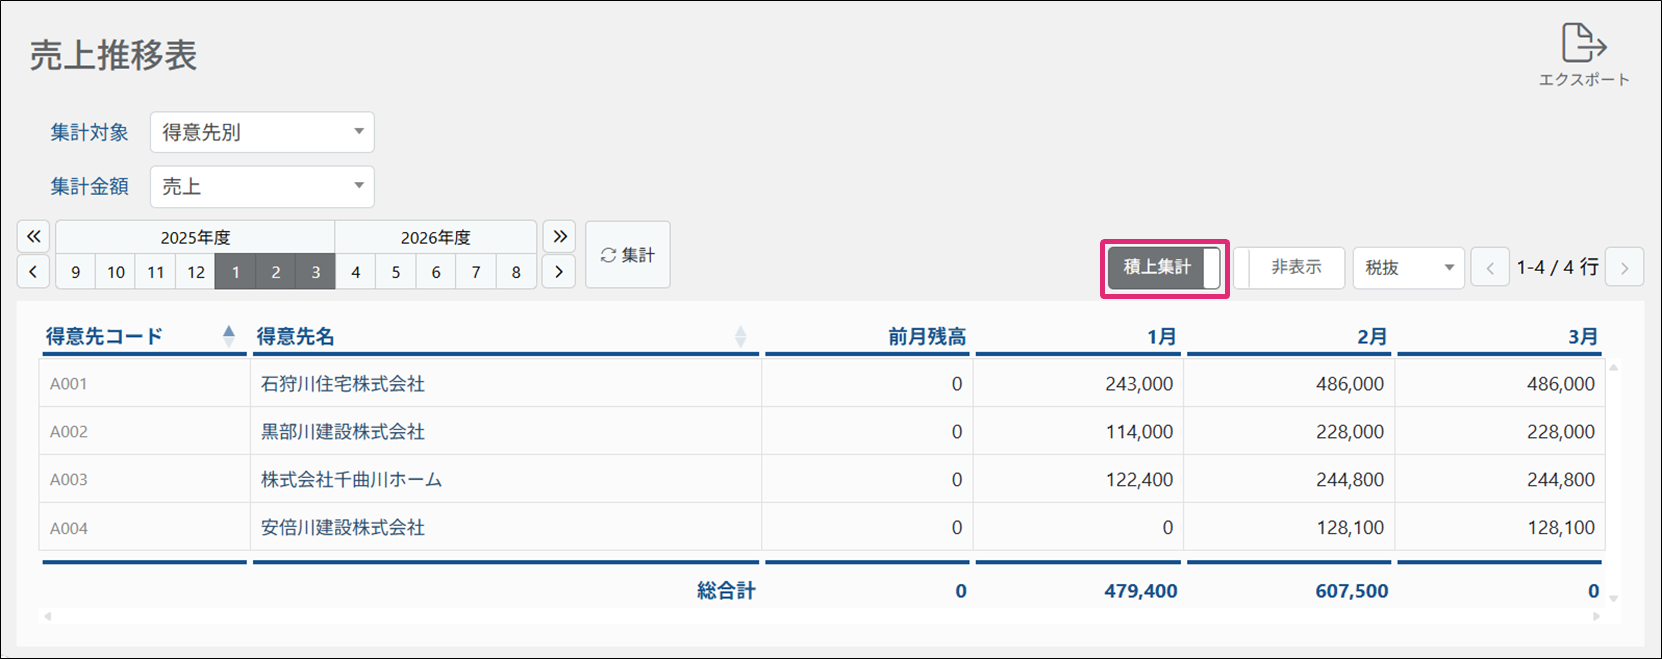Click the 集計 refresh button
This screenshot has width=1662, height=659.
click(627, 255)
